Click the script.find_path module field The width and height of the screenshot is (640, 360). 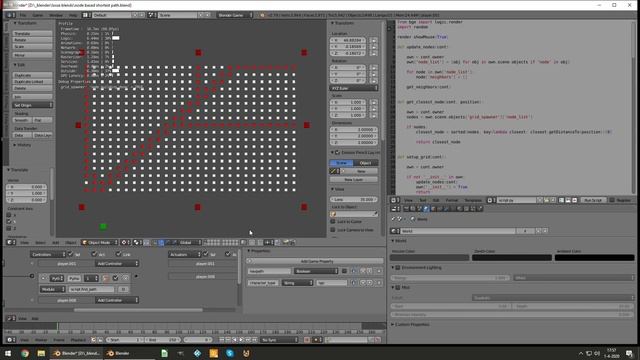click(x=91, y=289)
